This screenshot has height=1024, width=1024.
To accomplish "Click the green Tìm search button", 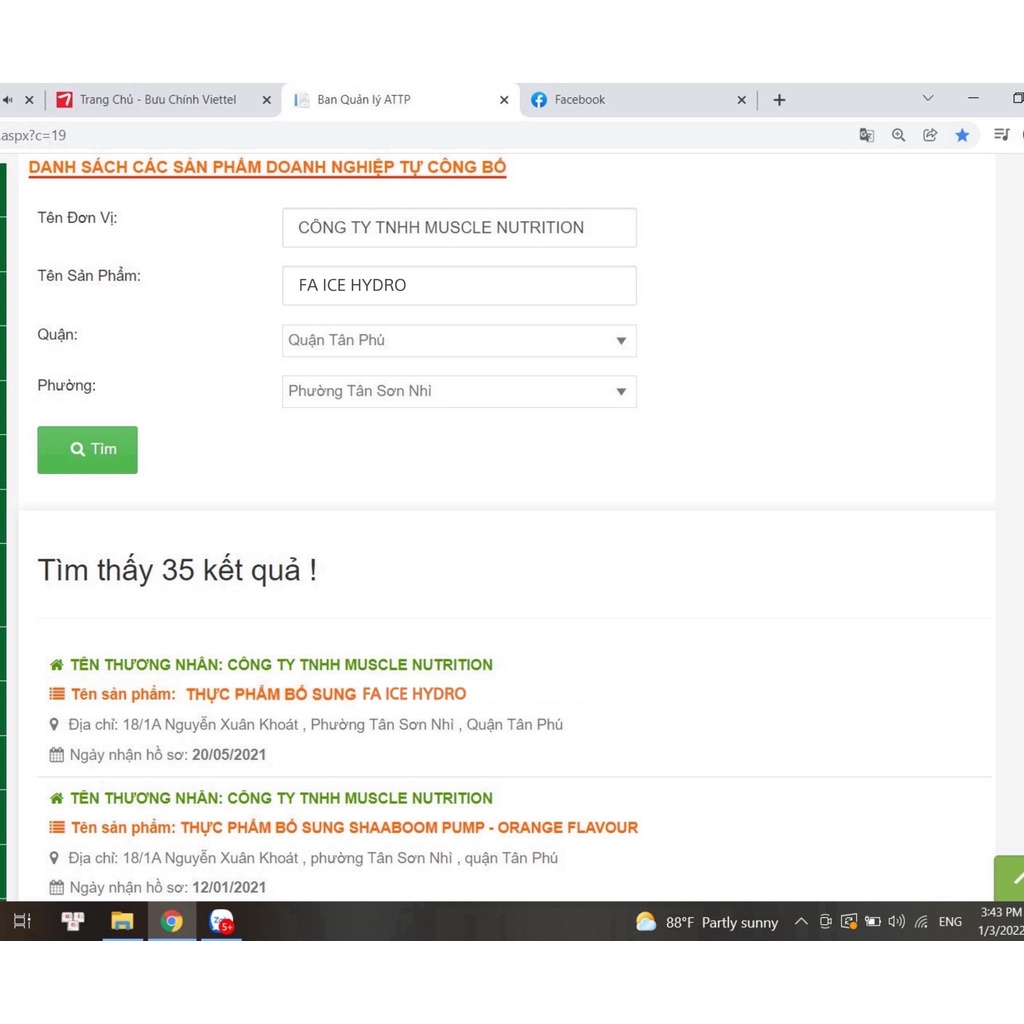I will (88, 450).
